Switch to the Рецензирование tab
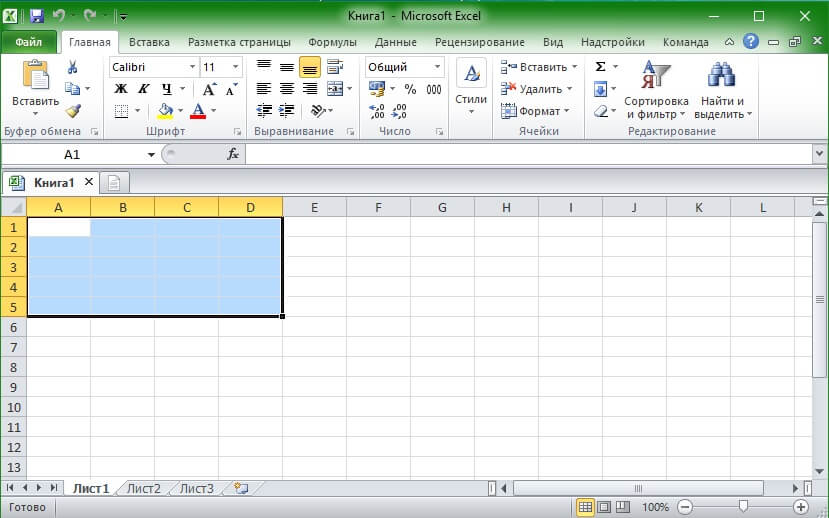Viewport: 829px width, 518px height. pos(480,42)
